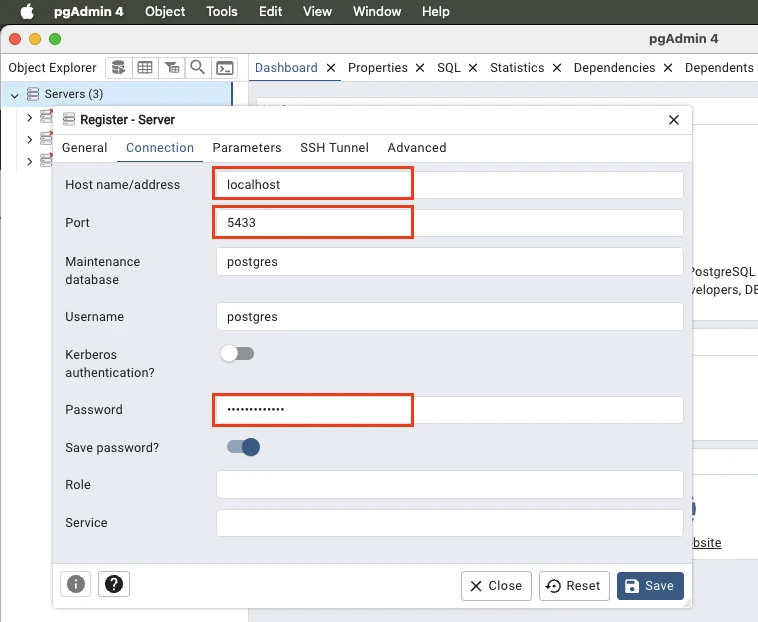This screenshot has height=622, width=758.
Task: Click the Close button in dialog footer
Action: click(x=496, y=586)
